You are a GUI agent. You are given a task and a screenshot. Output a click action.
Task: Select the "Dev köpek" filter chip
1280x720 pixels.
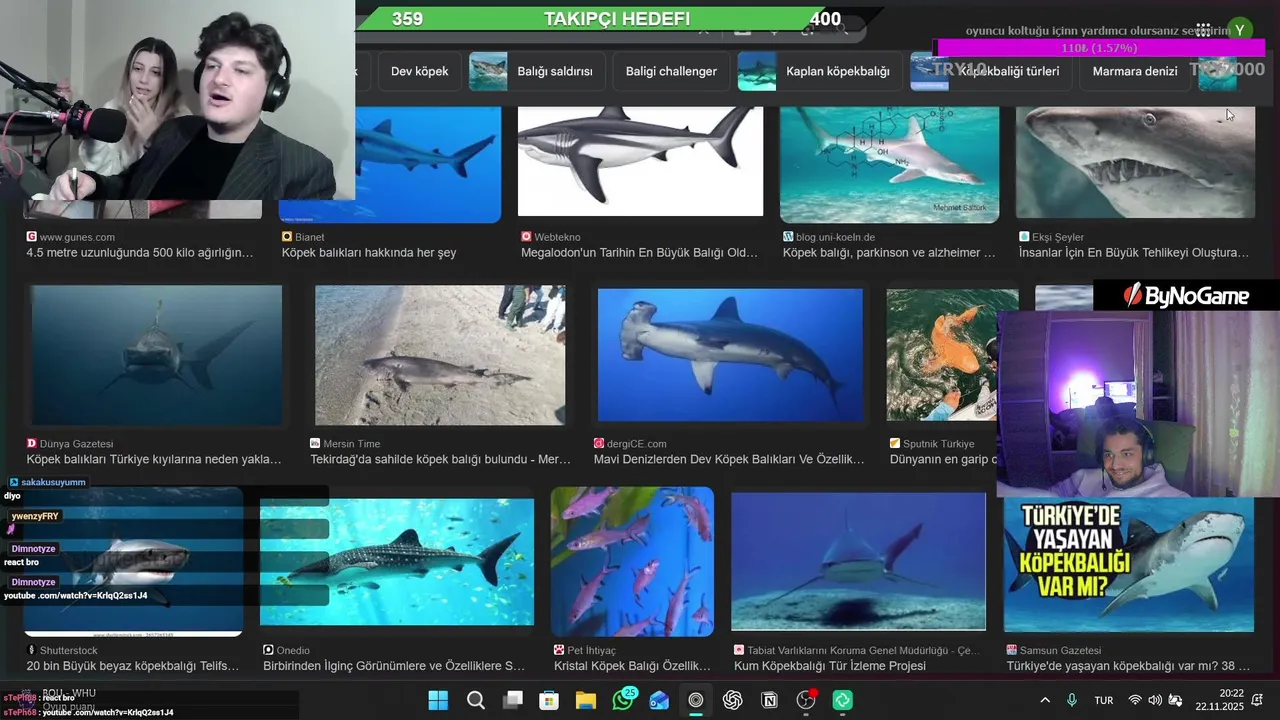(419, 71)
